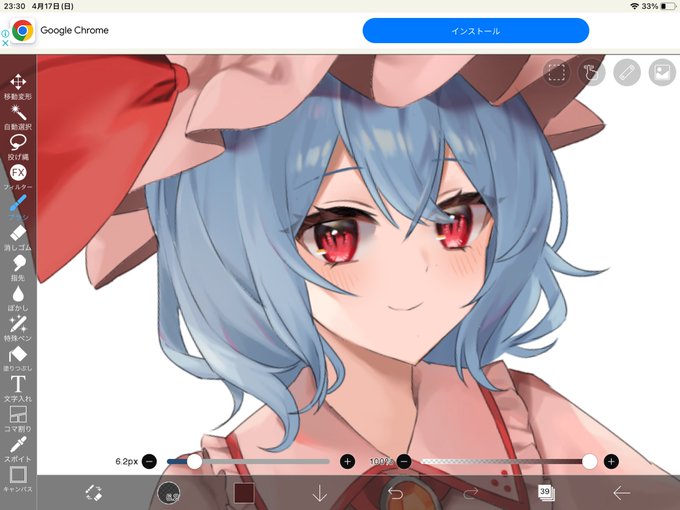
Task: Open the Canvas tool (キャンバス)
Action: coord(18,479)
